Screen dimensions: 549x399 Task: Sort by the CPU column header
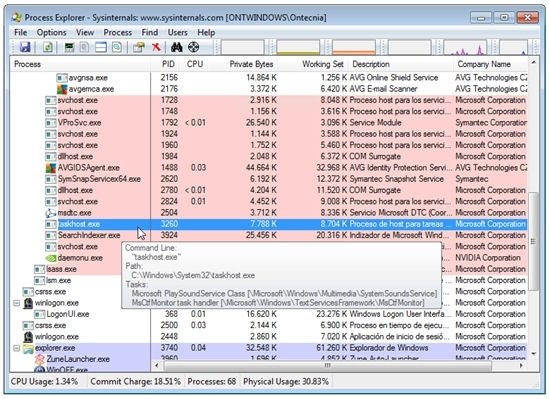pyautogui.click(x=195, y=64)
